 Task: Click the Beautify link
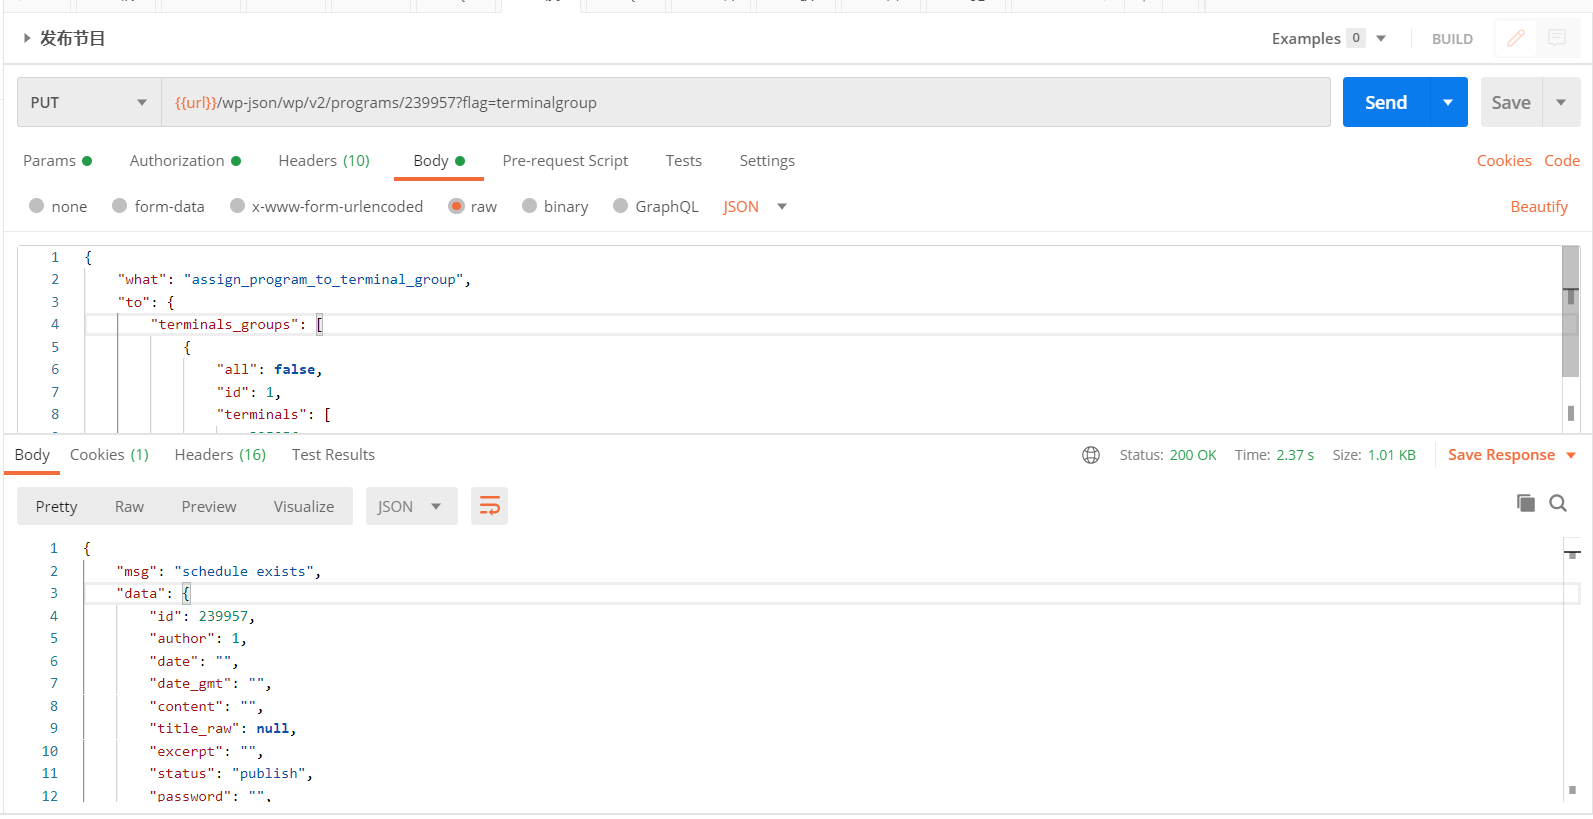click(1539, 206)
